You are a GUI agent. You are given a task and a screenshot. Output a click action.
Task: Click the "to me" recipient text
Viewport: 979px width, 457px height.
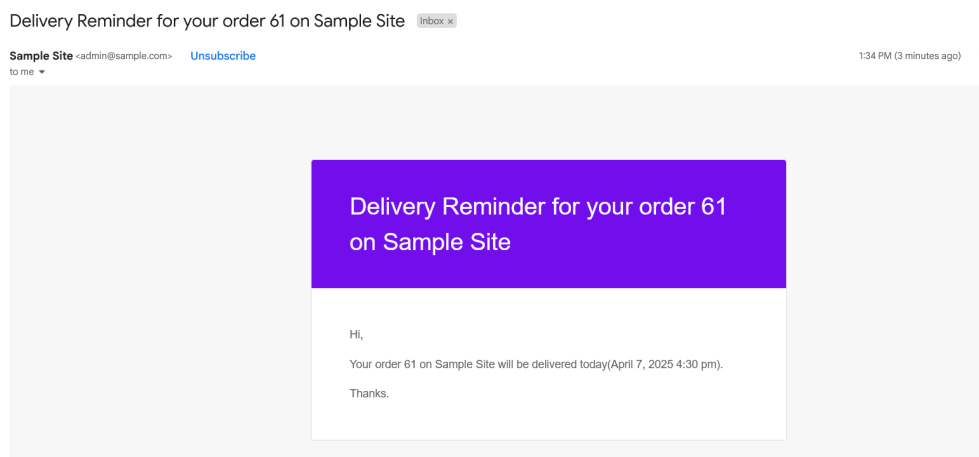tap(21, 72)
